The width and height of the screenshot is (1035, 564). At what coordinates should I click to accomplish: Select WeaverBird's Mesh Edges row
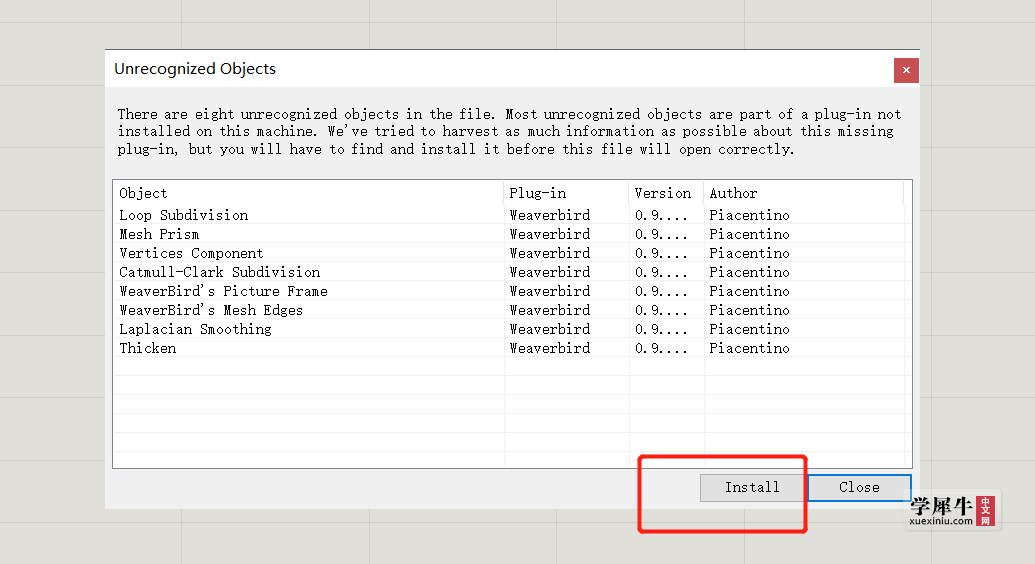coord(512,310)
